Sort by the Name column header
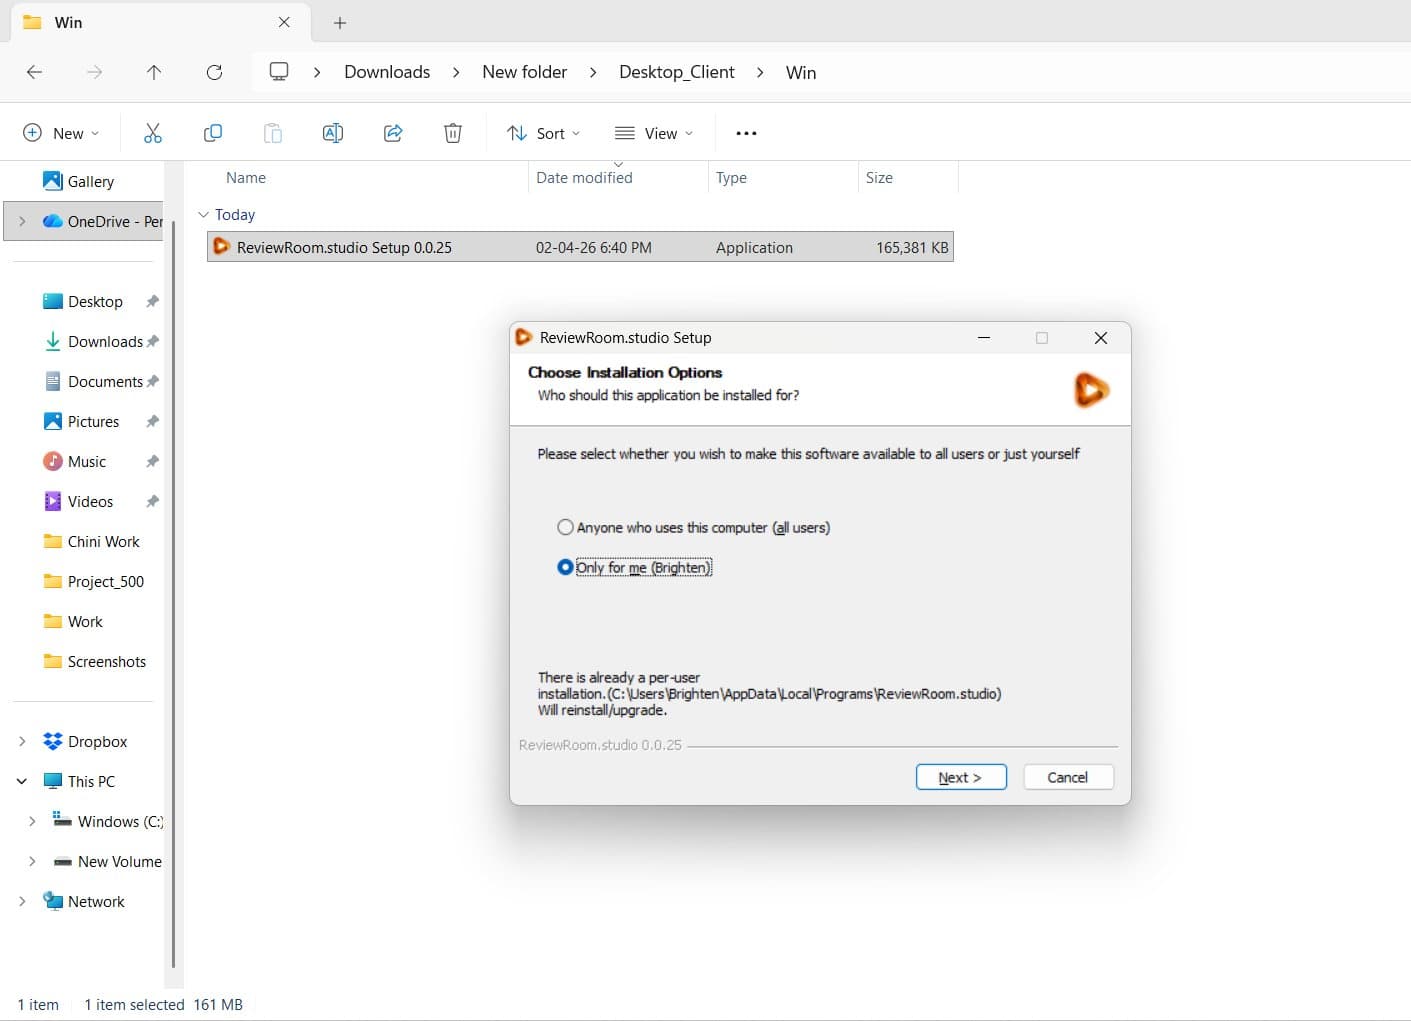 pyautogui.click(x=246, y=177)
